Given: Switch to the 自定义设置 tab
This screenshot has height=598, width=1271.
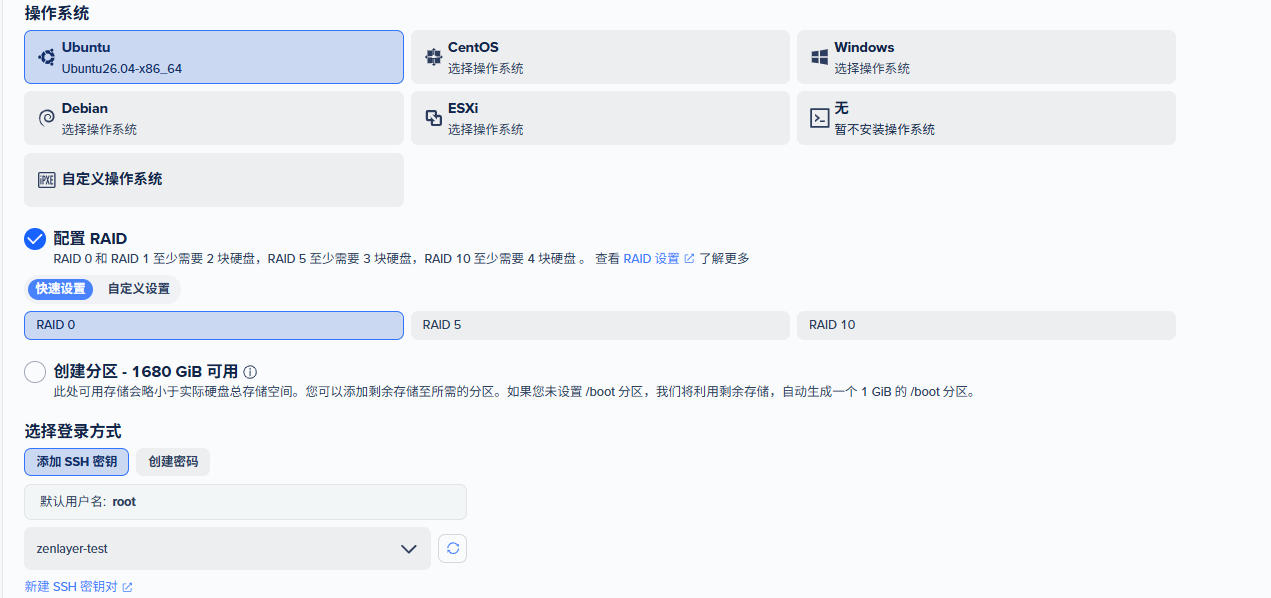Looking at the screenshot, I should [139, 289].
